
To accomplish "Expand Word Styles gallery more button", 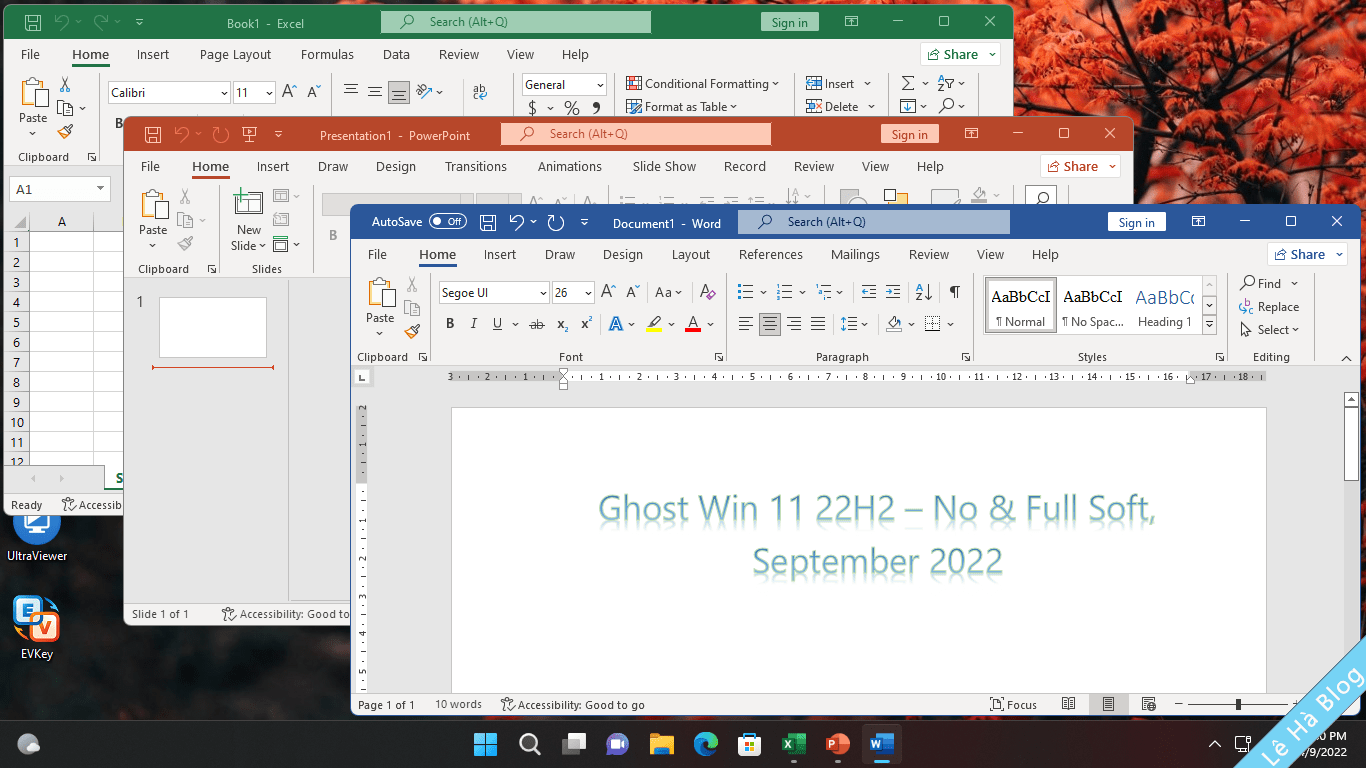I will click(1209, 325).
